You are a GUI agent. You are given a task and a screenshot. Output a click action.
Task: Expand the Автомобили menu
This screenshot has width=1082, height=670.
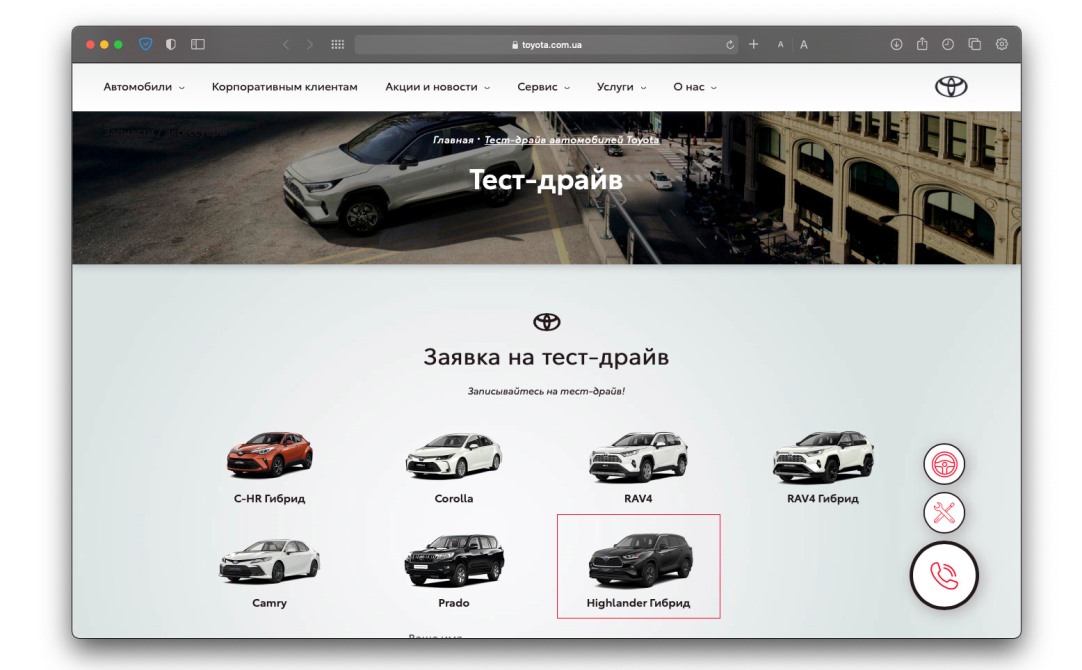[x=144, y=87]
